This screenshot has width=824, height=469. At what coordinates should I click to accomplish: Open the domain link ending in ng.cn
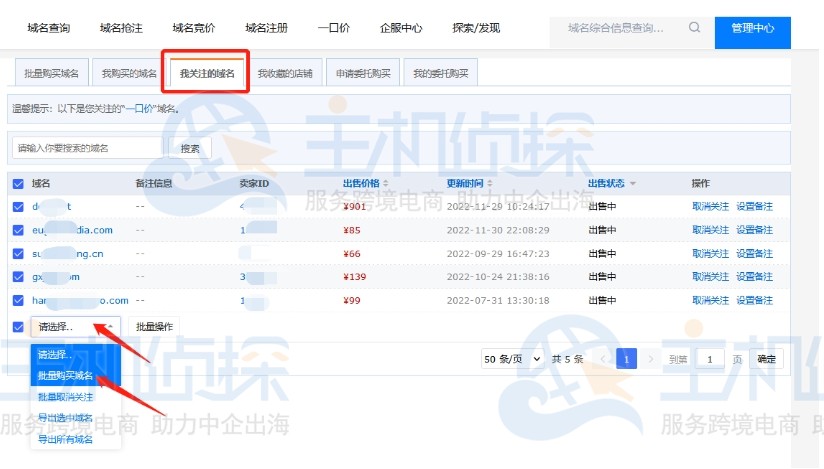[x=68, y=253]
